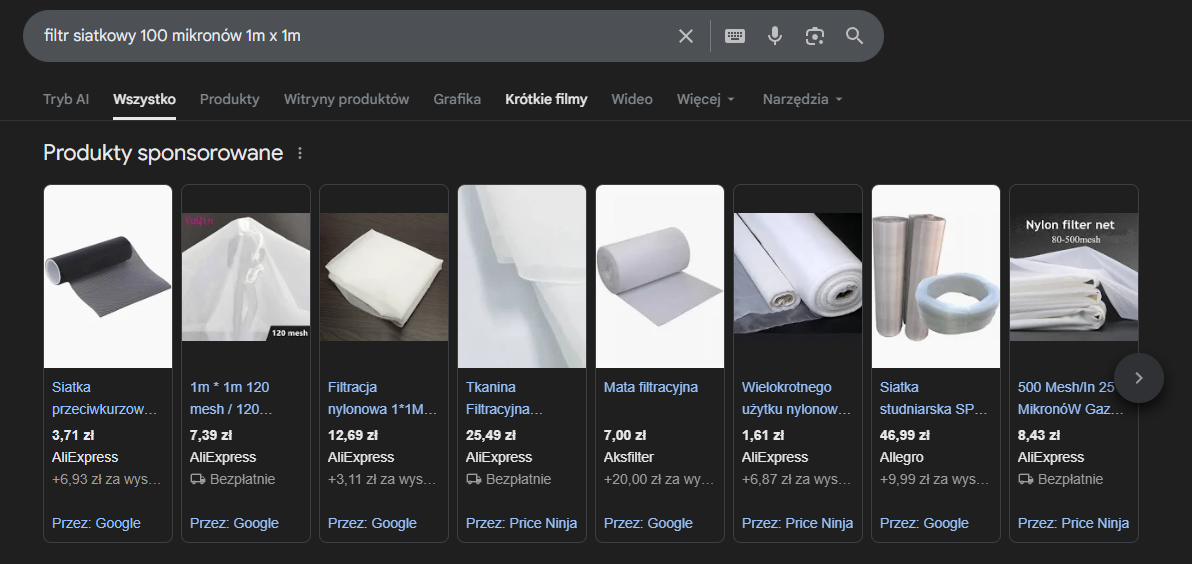Open three-dot menu beside Produkty sponsorowane
This screenshot has height=564, width=1192.
[x=300, y=154]
